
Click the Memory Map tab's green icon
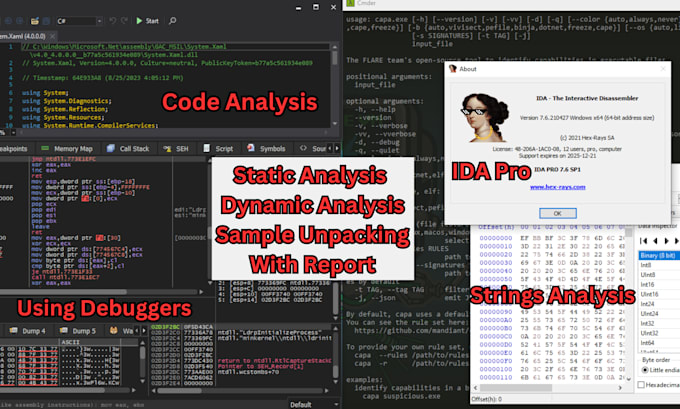[x=45, y=148]
